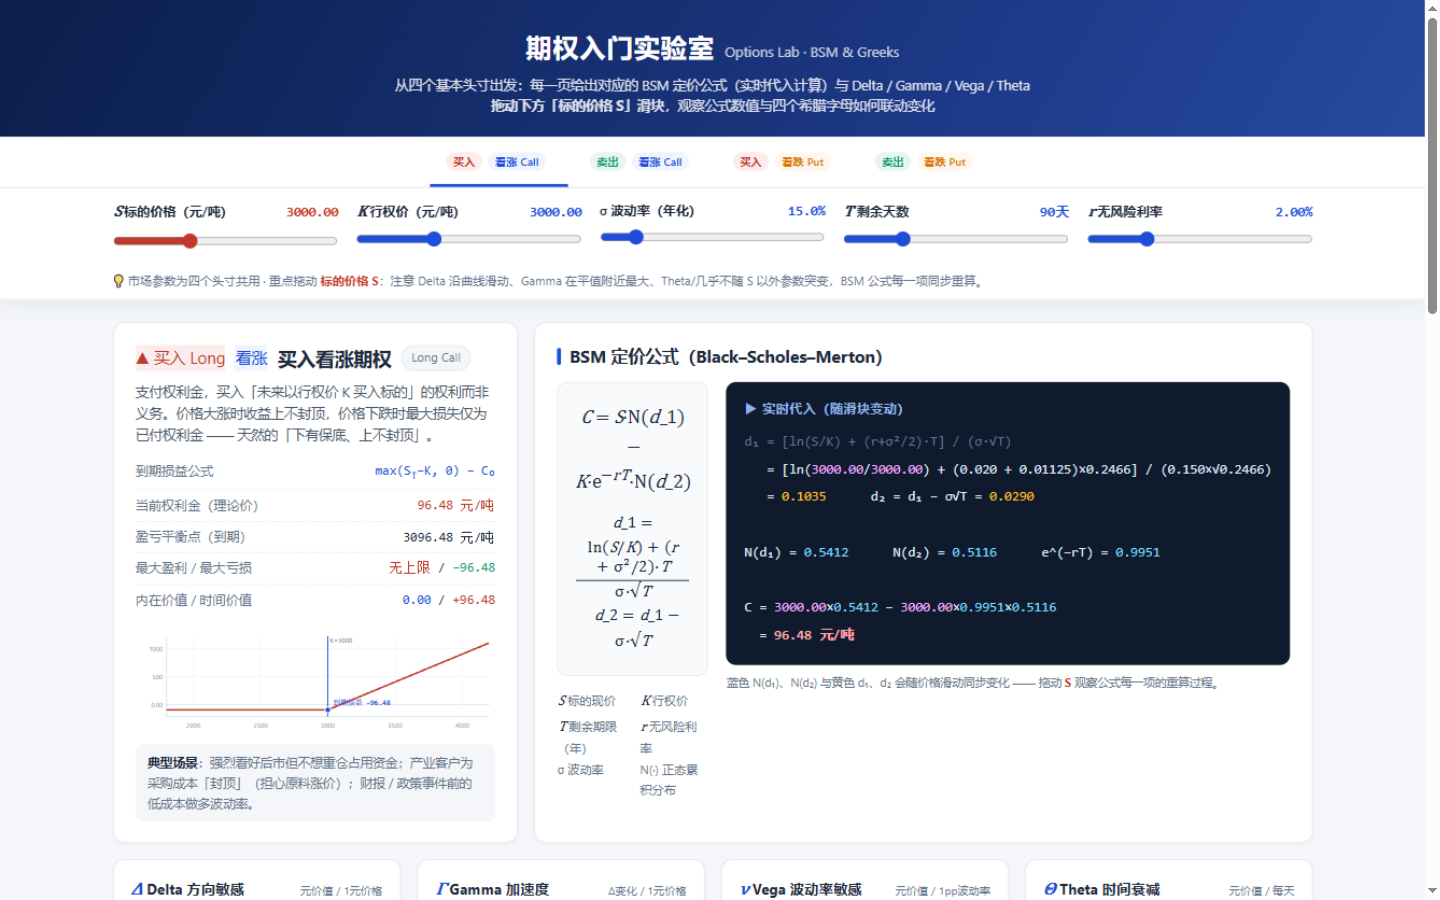
Task: Click the 0.00 / +96.48 intrinsic value
Action: [x=449, y=600]
